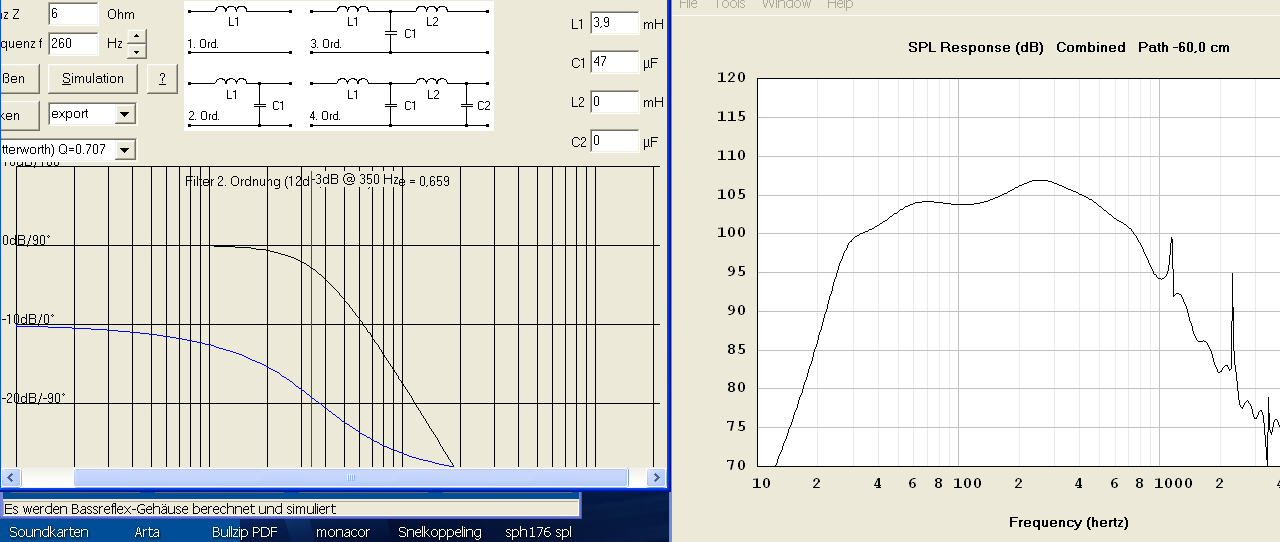The height and width of the screenshot is (542, 1280).
Task: Select the 1. Ord. filter circuit diagram
Action: click(x=240, y=28)
